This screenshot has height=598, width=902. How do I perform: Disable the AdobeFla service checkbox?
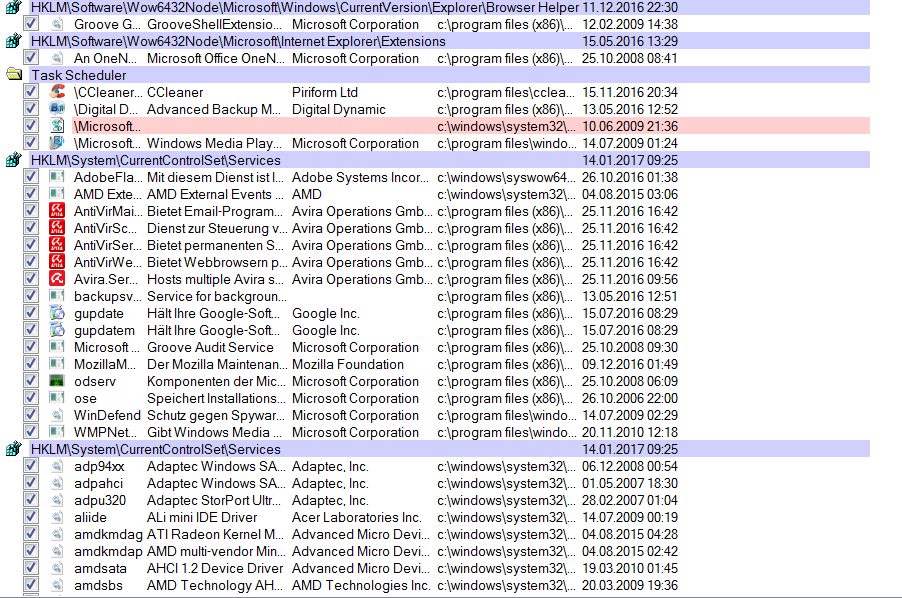(x=31, y=177)
